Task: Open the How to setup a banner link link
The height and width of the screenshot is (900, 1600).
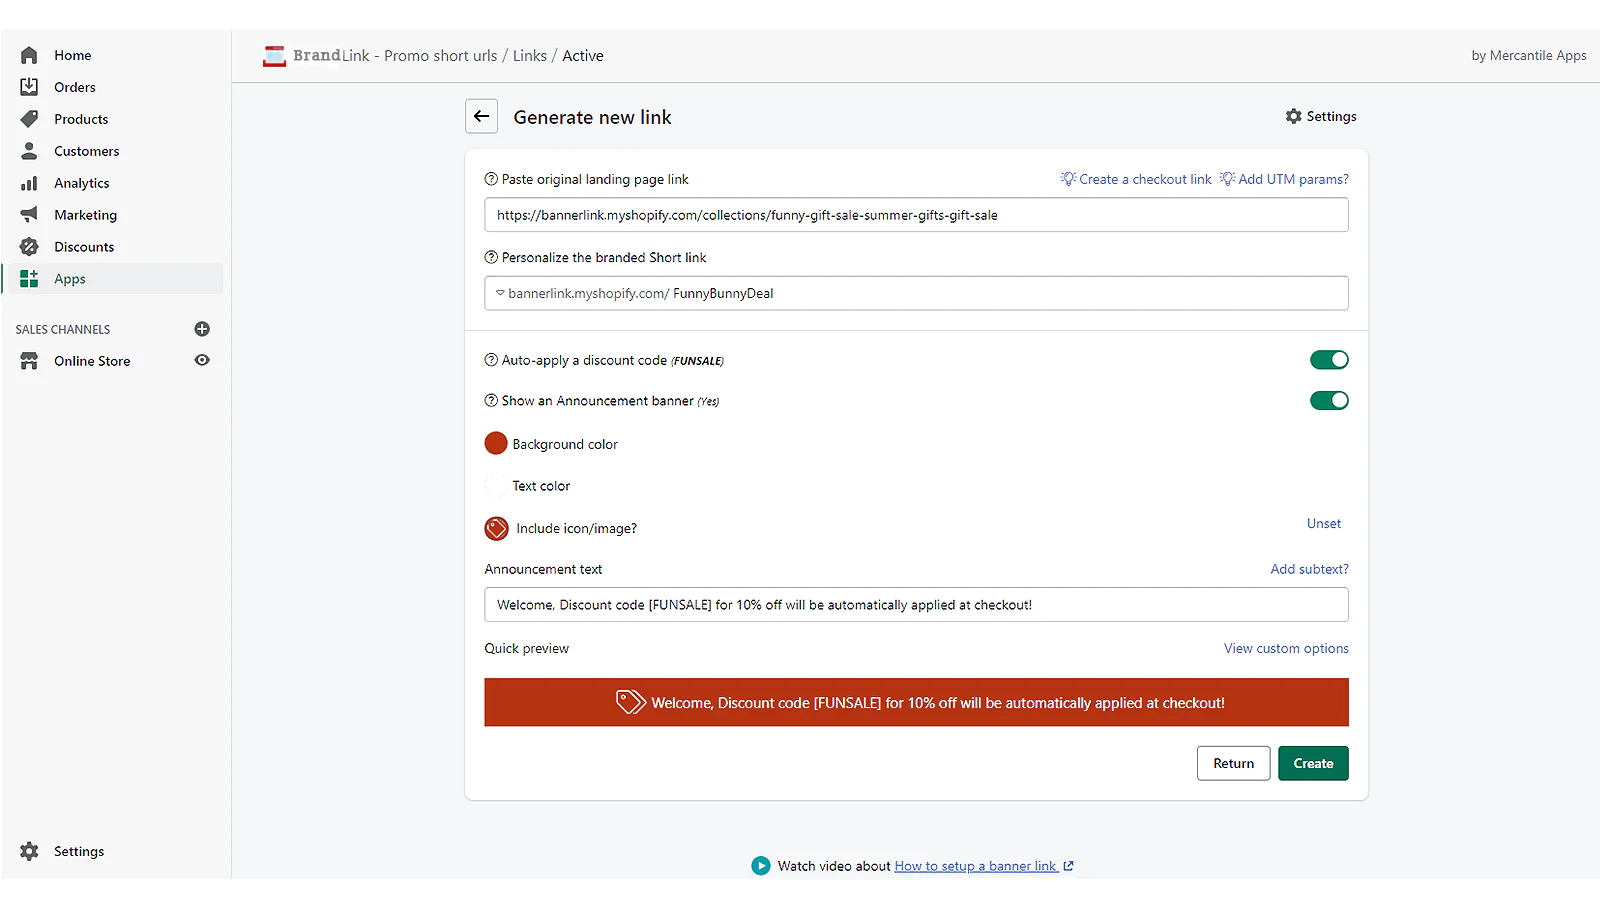Action: click(x=975, y=866)
